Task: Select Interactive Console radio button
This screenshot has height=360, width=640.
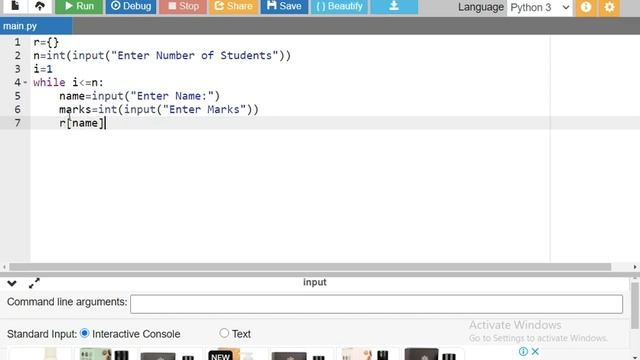Action: (84, 333)
